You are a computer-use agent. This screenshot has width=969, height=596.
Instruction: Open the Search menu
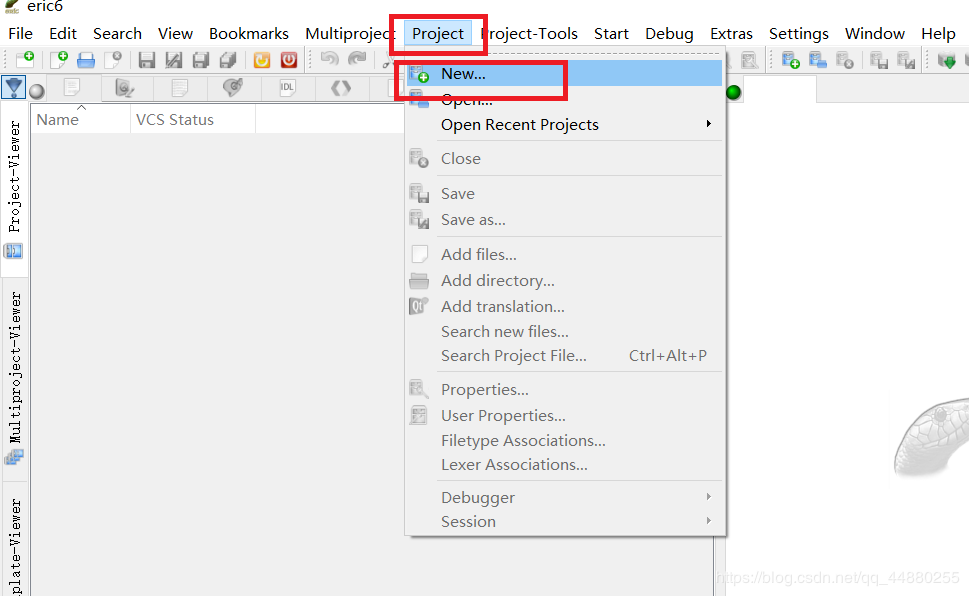tap(117, 33)
